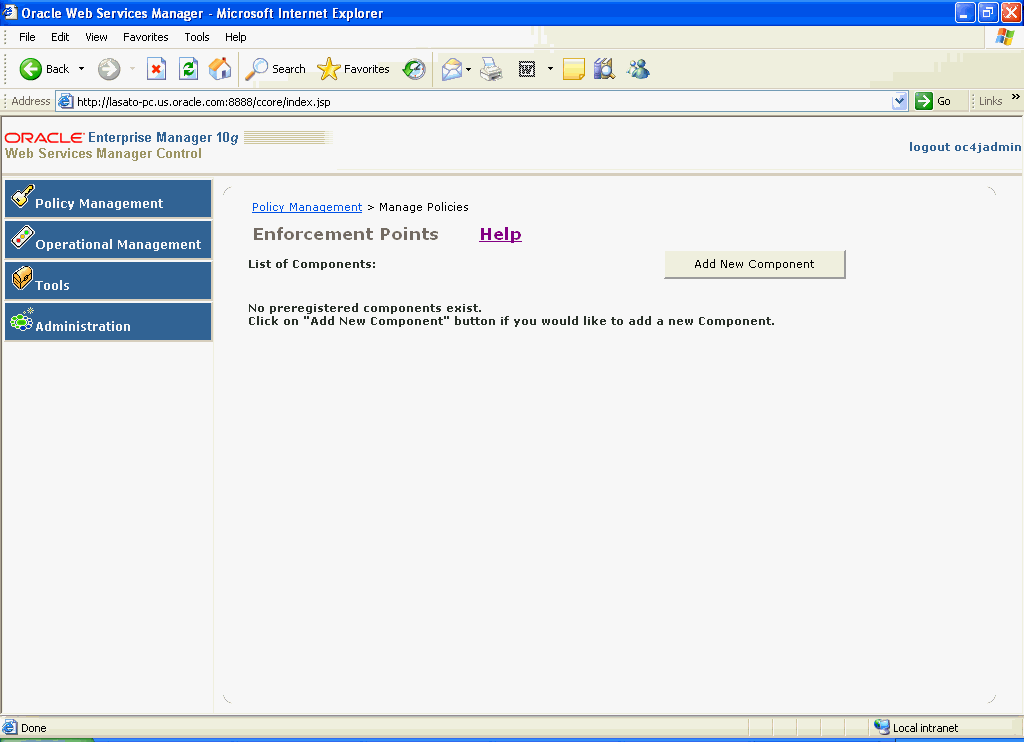
Task: Click the toolbox icon beside Tools
Action: 22,278
